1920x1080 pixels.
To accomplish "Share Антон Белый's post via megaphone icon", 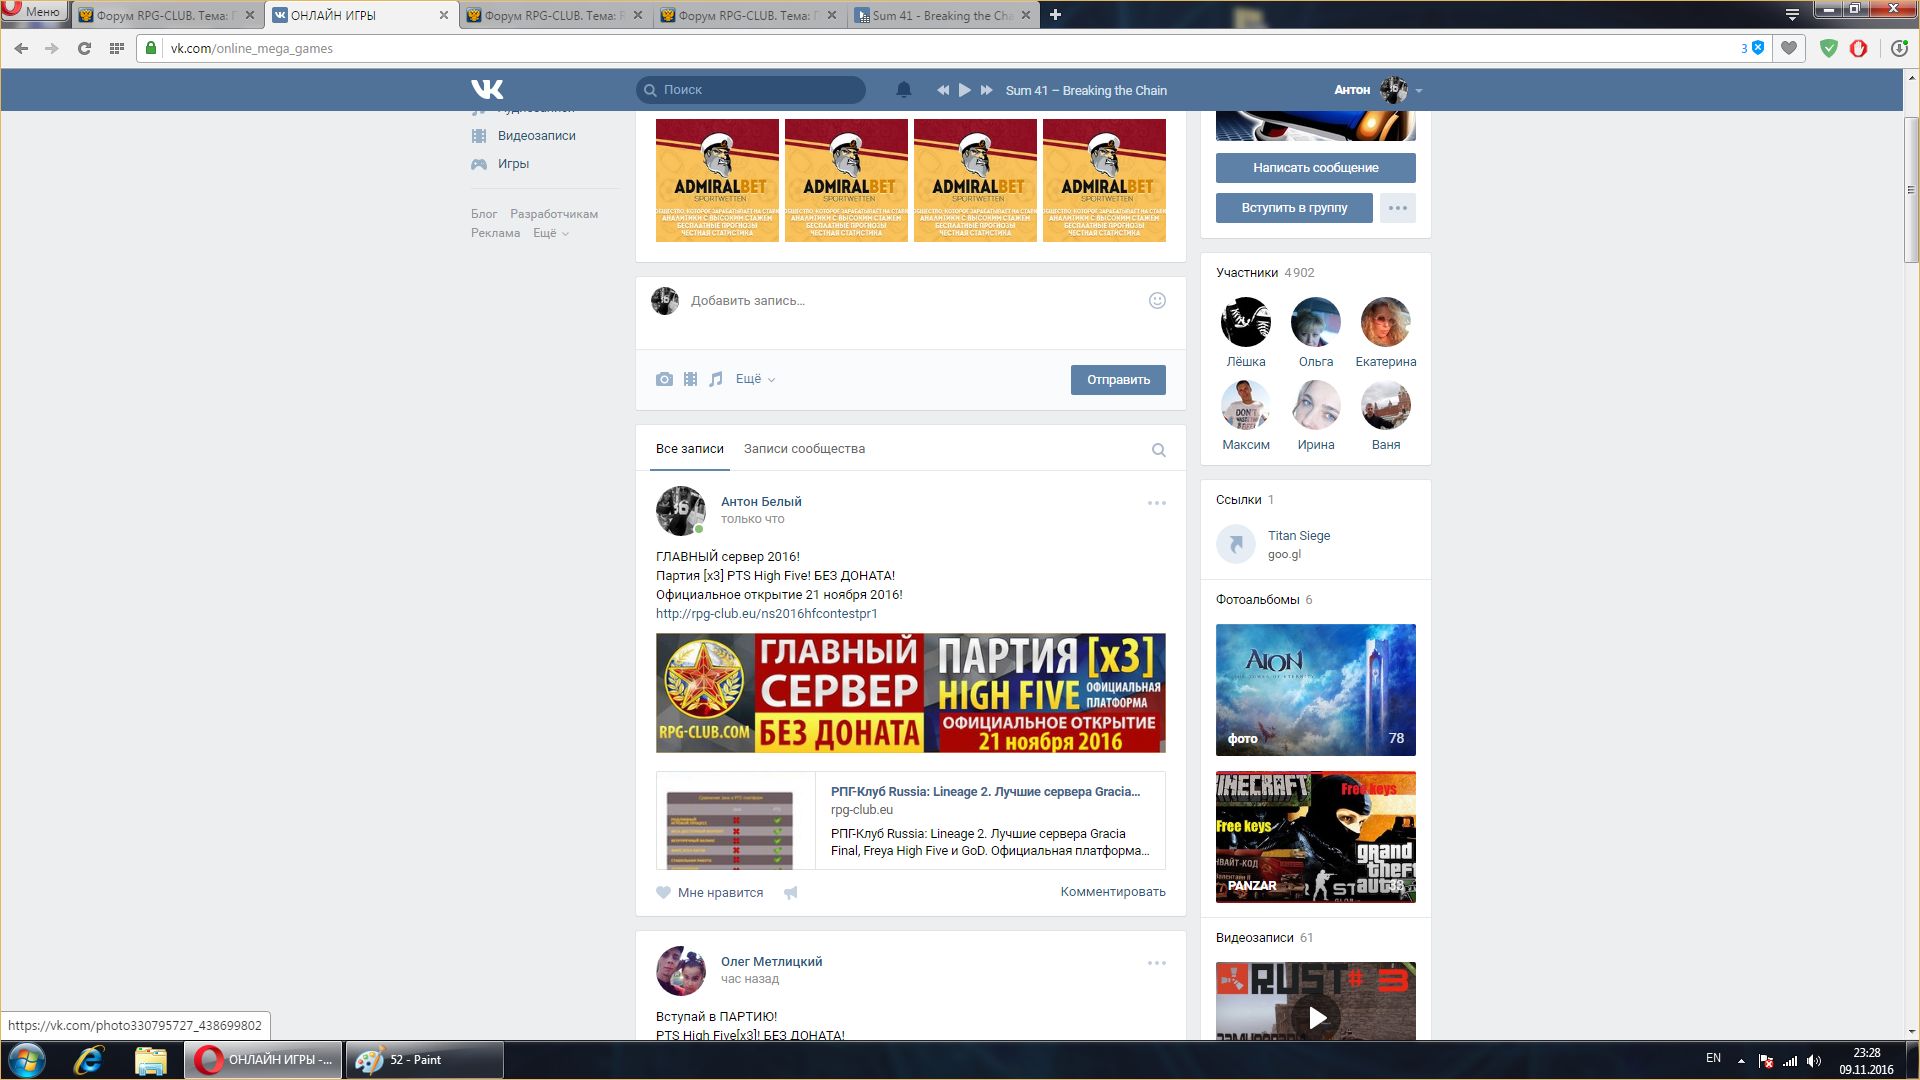I will click(x=790, y=892).
